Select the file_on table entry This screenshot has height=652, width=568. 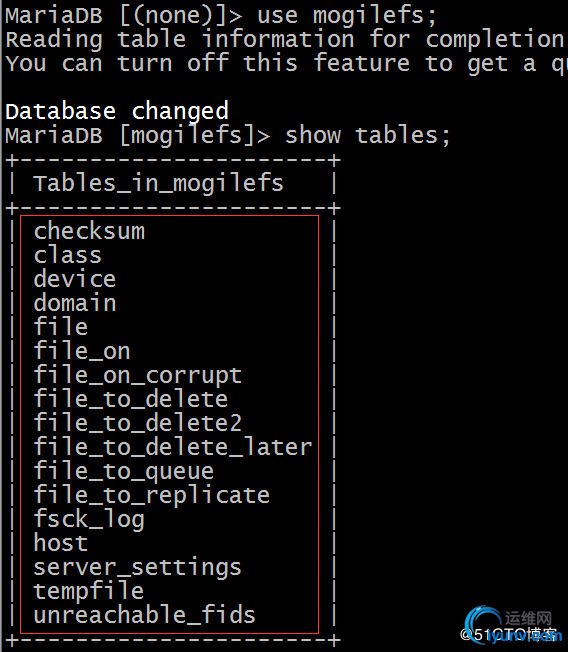point(82,351)
